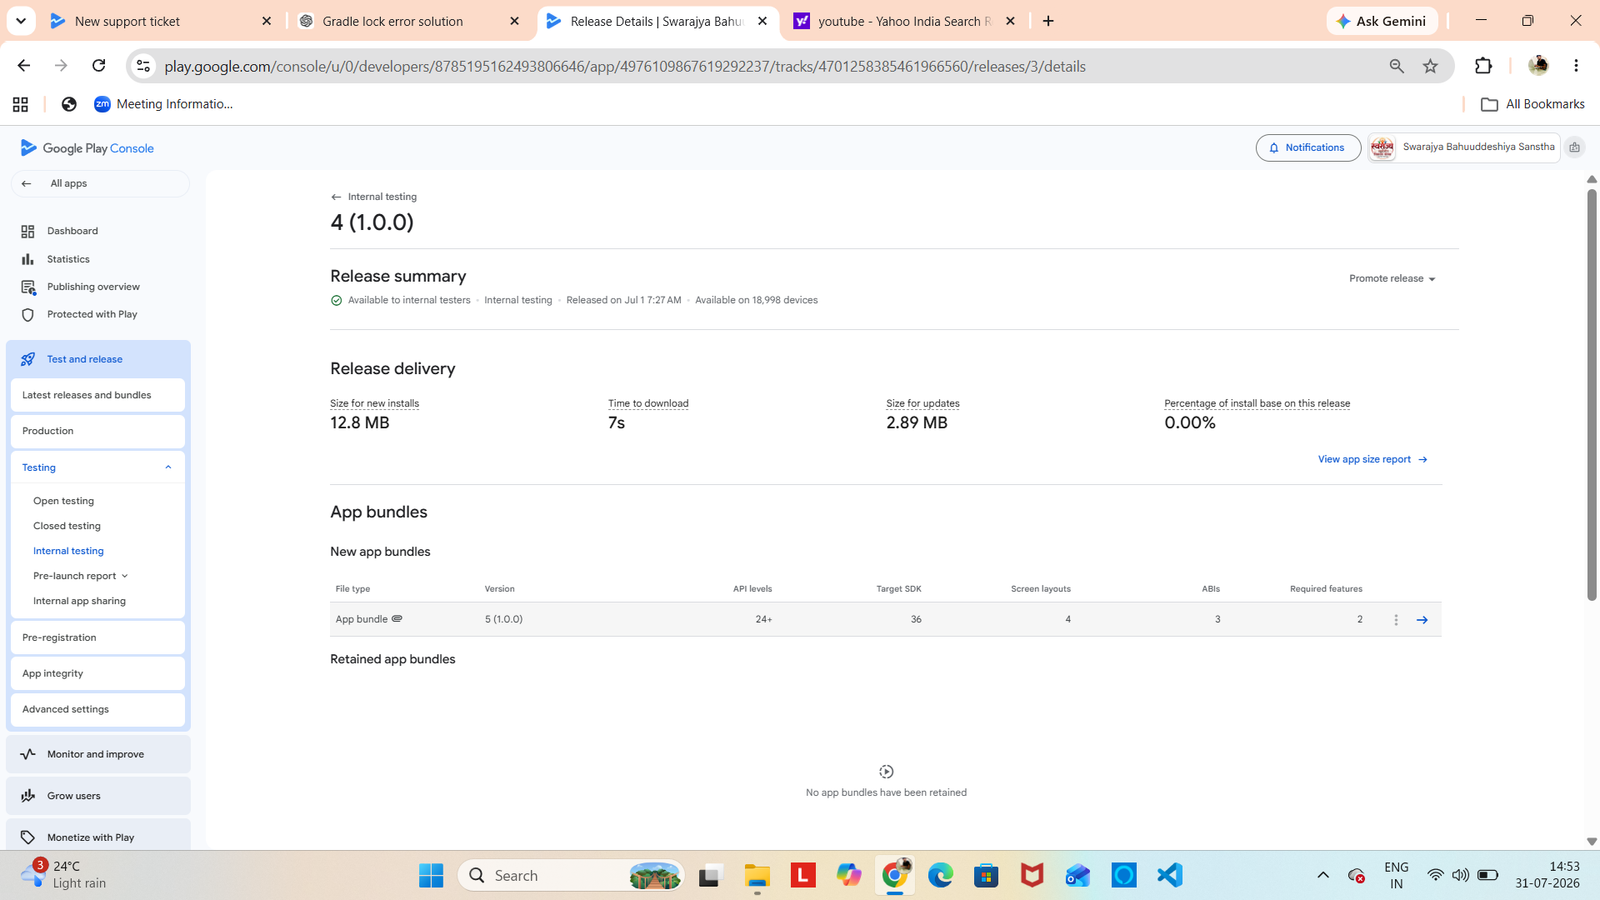Screen dimensions: 1600x900
Task: Expand Monetize with Play section
Action: pyautogui.click(x=98, y=837)
